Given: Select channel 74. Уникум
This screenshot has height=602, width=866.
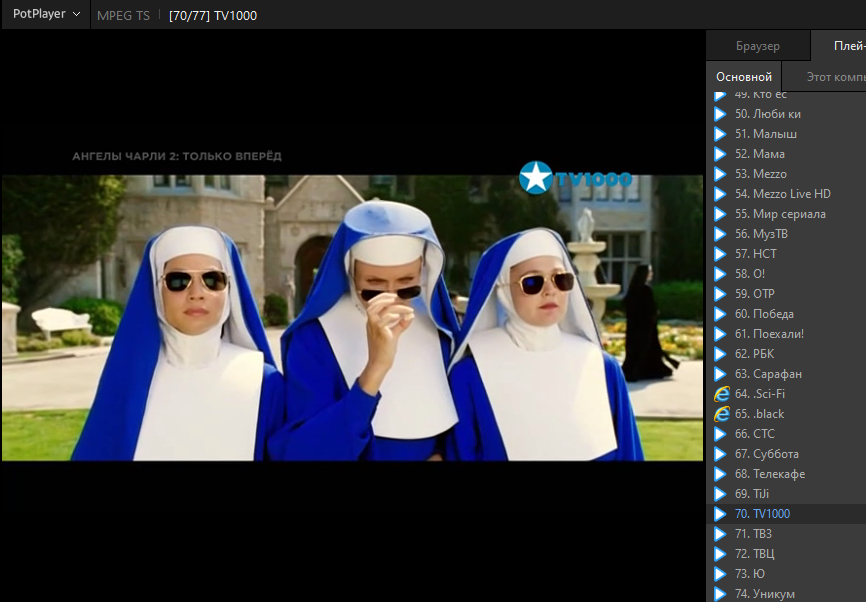Looking at the screenshot, I should [786, 593].
